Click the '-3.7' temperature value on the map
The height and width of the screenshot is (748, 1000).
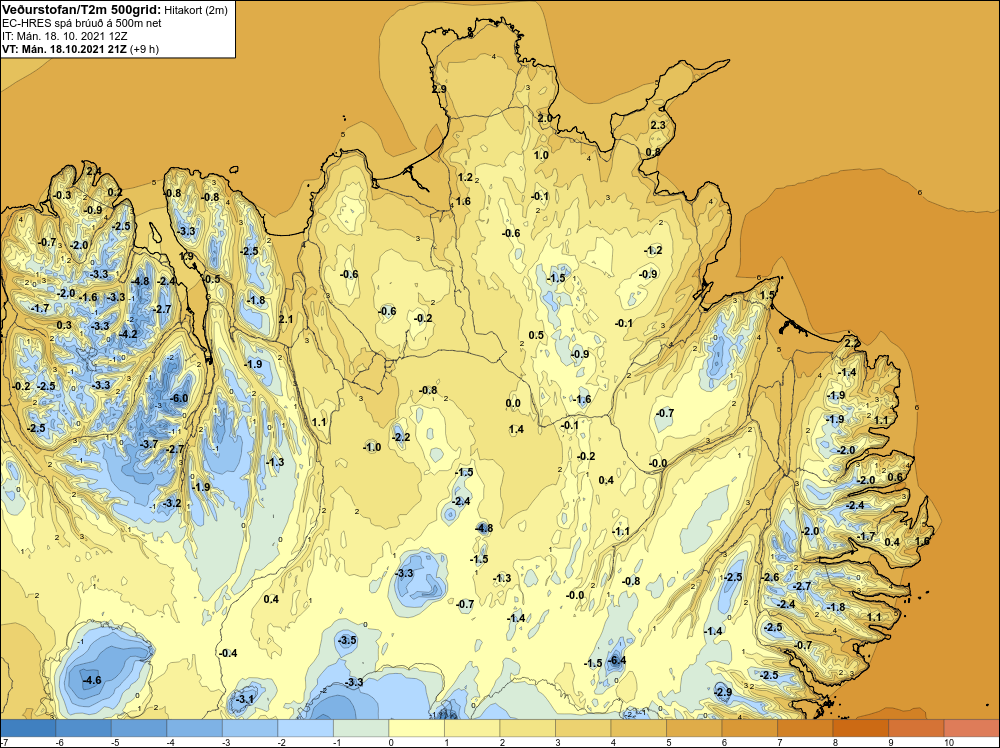click(x=149, y=444)
